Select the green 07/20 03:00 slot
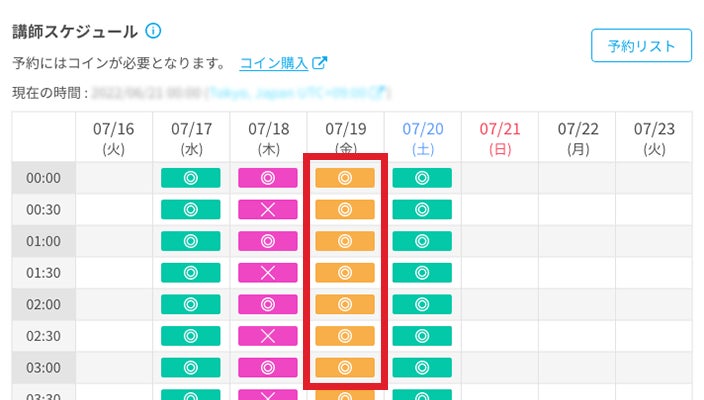Viewport: 704px width, 400px height. (422, 367)
